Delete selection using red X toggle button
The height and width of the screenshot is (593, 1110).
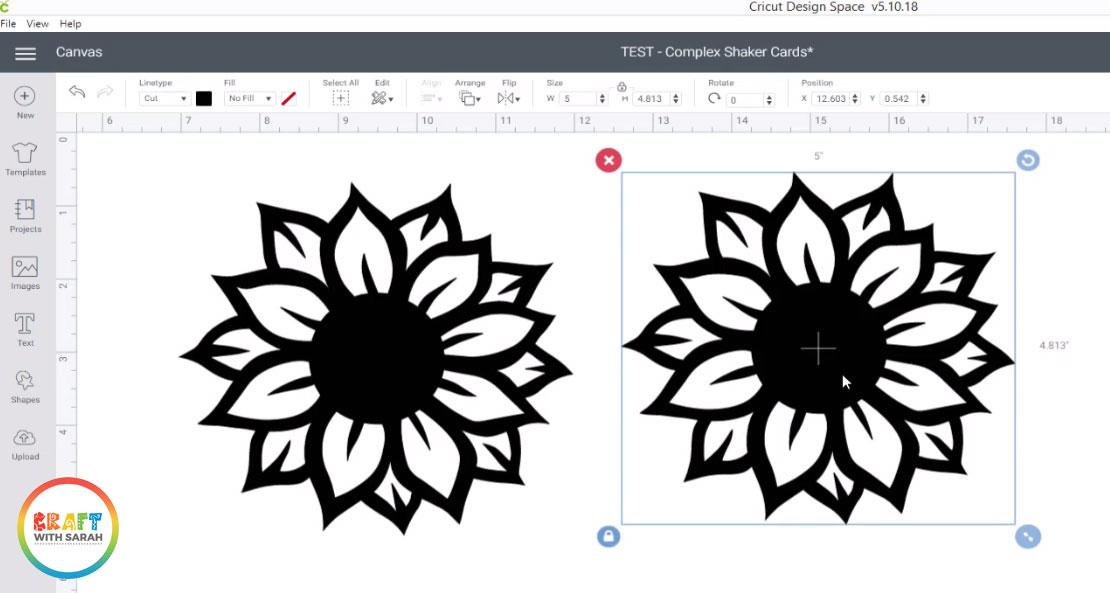609,160
